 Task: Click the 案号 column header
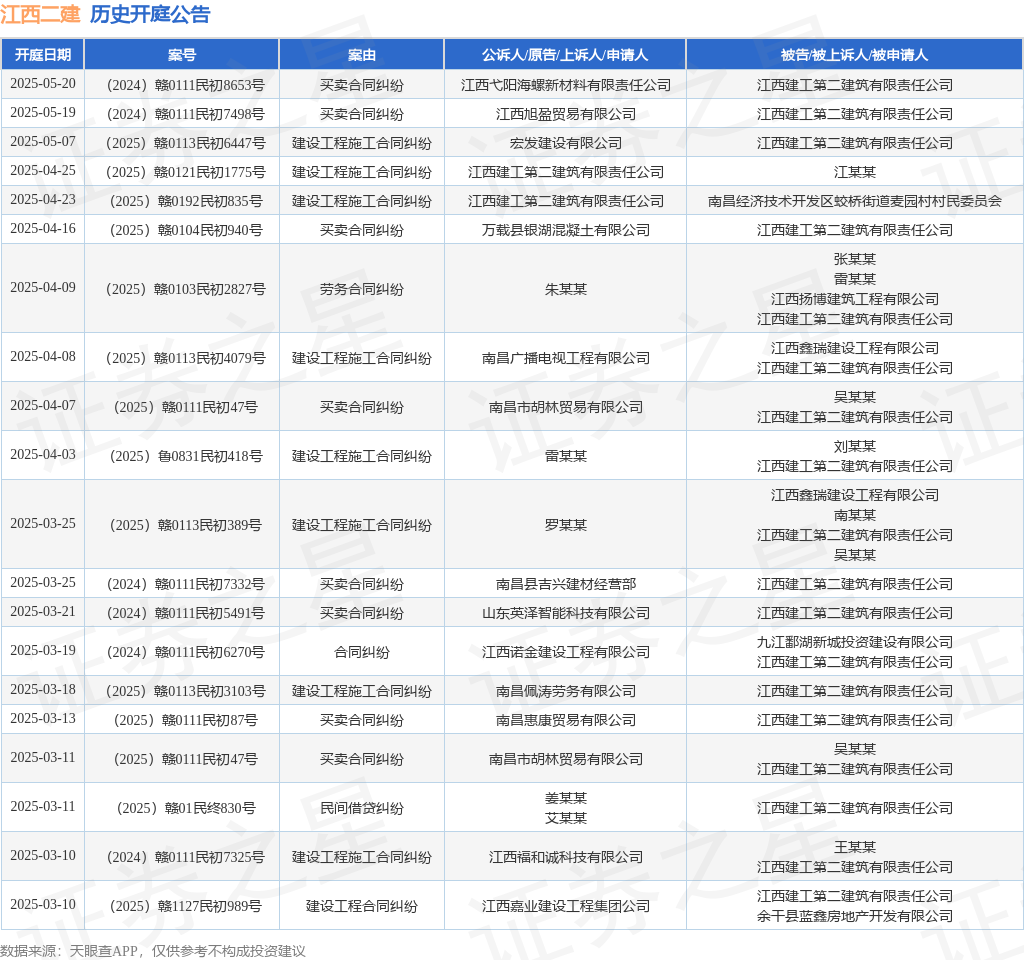pyautogui.click(x=182, y=55)
